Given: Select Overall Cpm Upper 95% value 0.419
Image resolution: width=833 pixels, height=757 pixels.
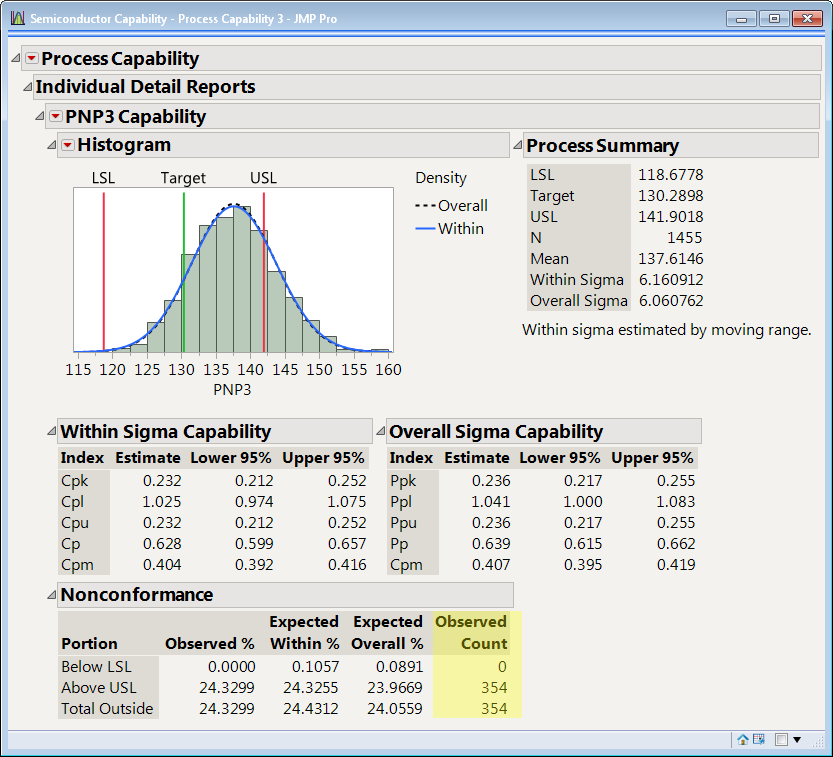Looking at the screenshot, I should pyautogui.click(x=676, y=565).
